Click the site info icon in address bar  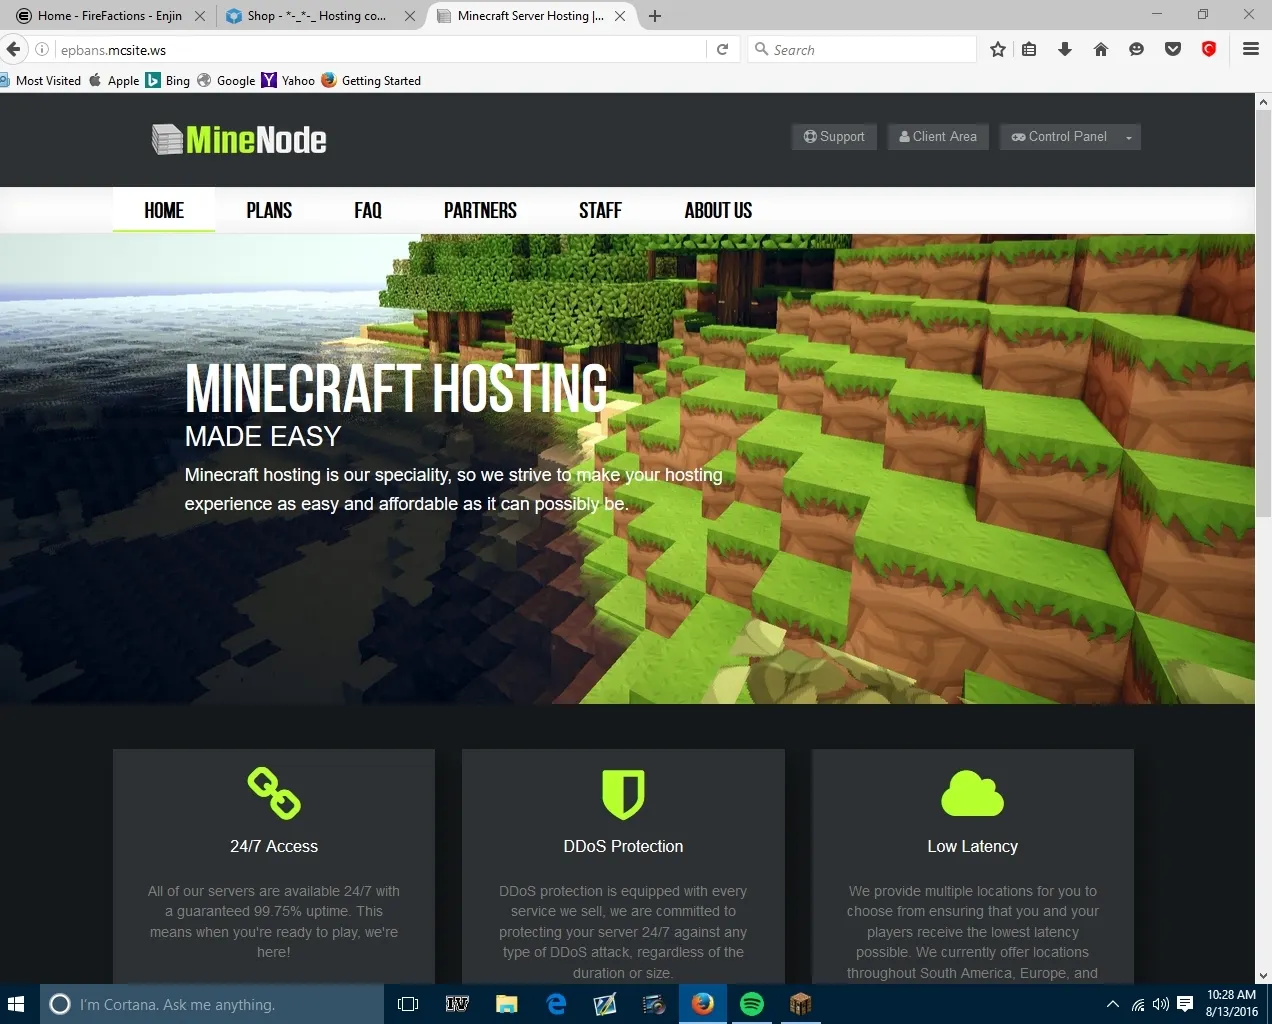[42, 49]
